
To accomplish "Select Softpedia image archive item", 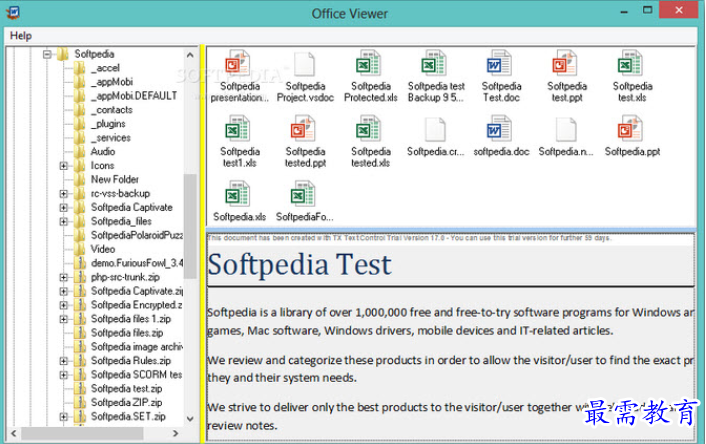I will point(137,347).
